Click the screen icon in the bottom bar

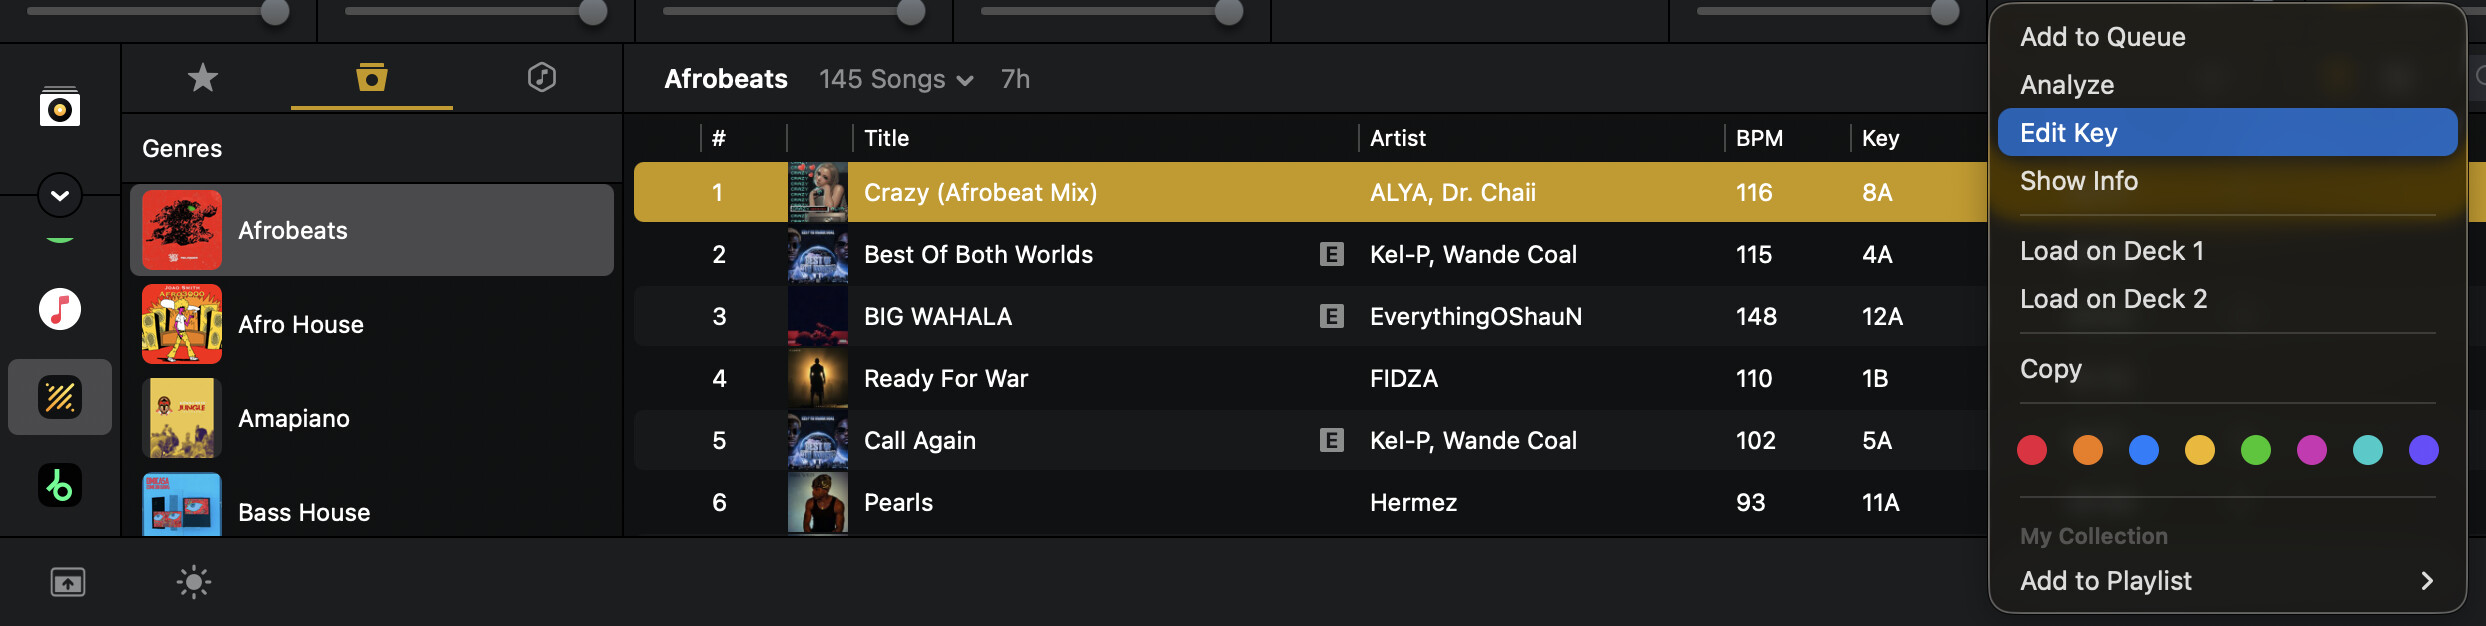(x=68, y=582)
